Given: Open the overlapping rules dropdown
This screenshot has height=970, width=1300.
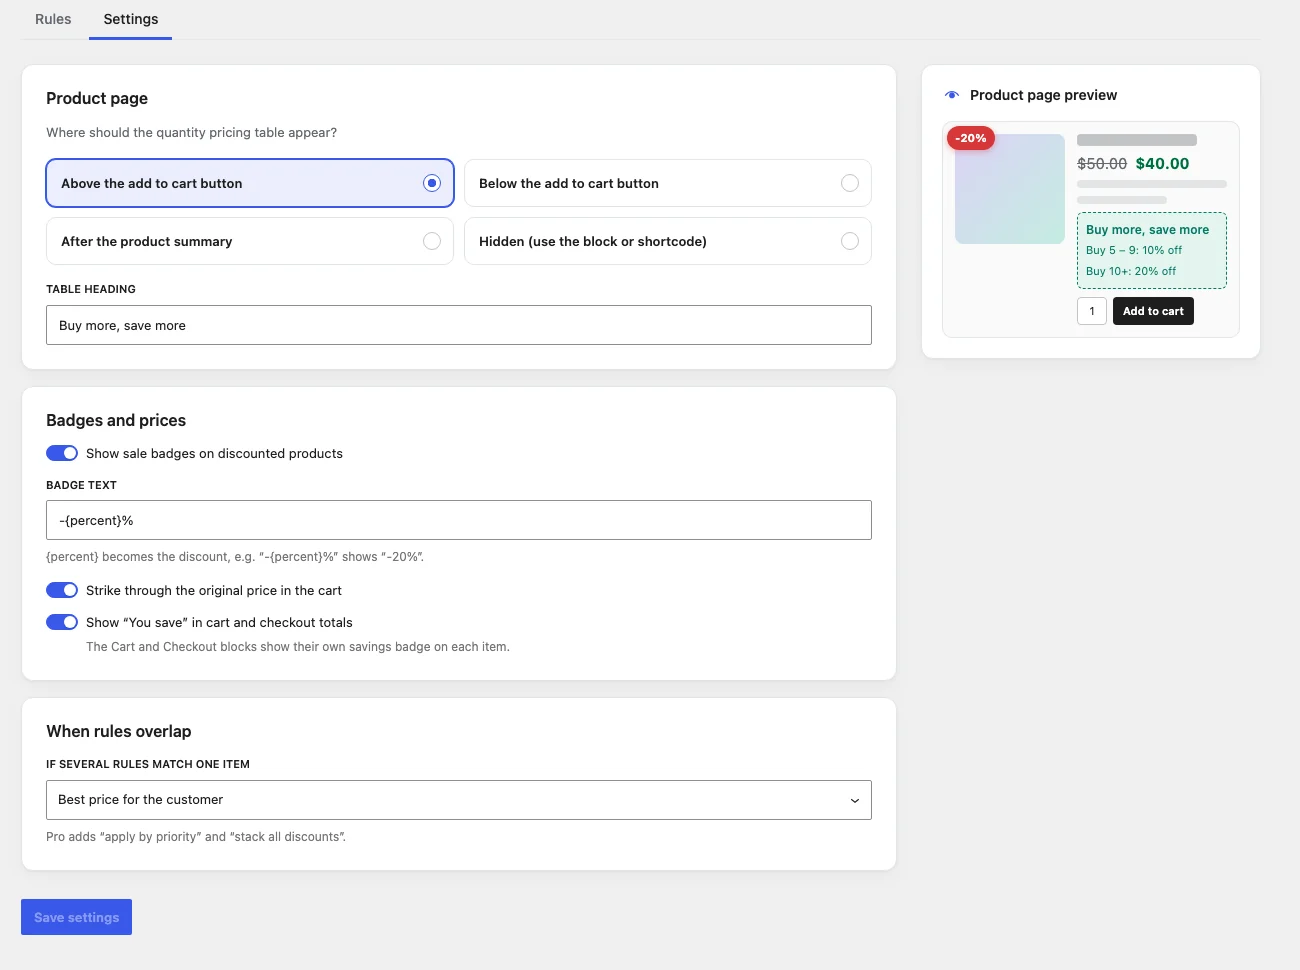Looking at the screenshot, I should (459, 800).
